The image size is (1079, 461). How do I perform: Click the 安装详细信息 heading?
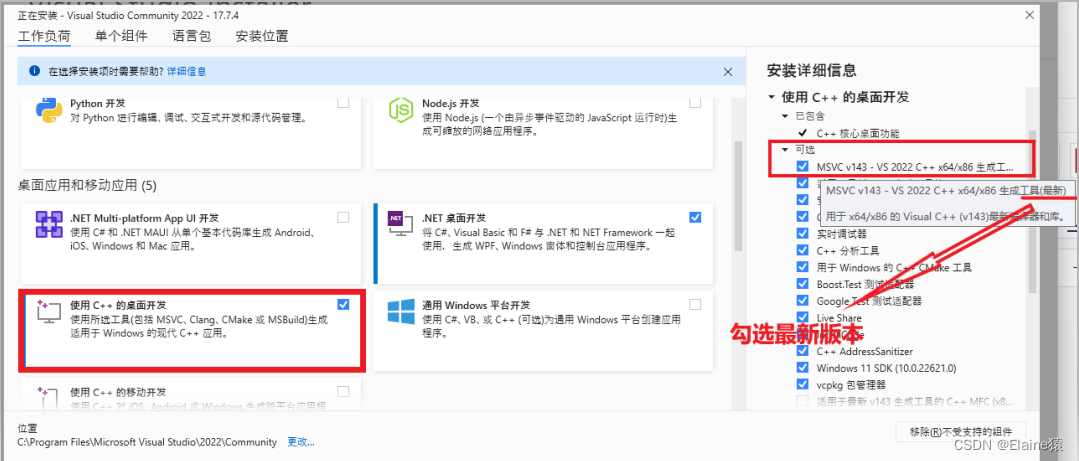tap(811, 70)
